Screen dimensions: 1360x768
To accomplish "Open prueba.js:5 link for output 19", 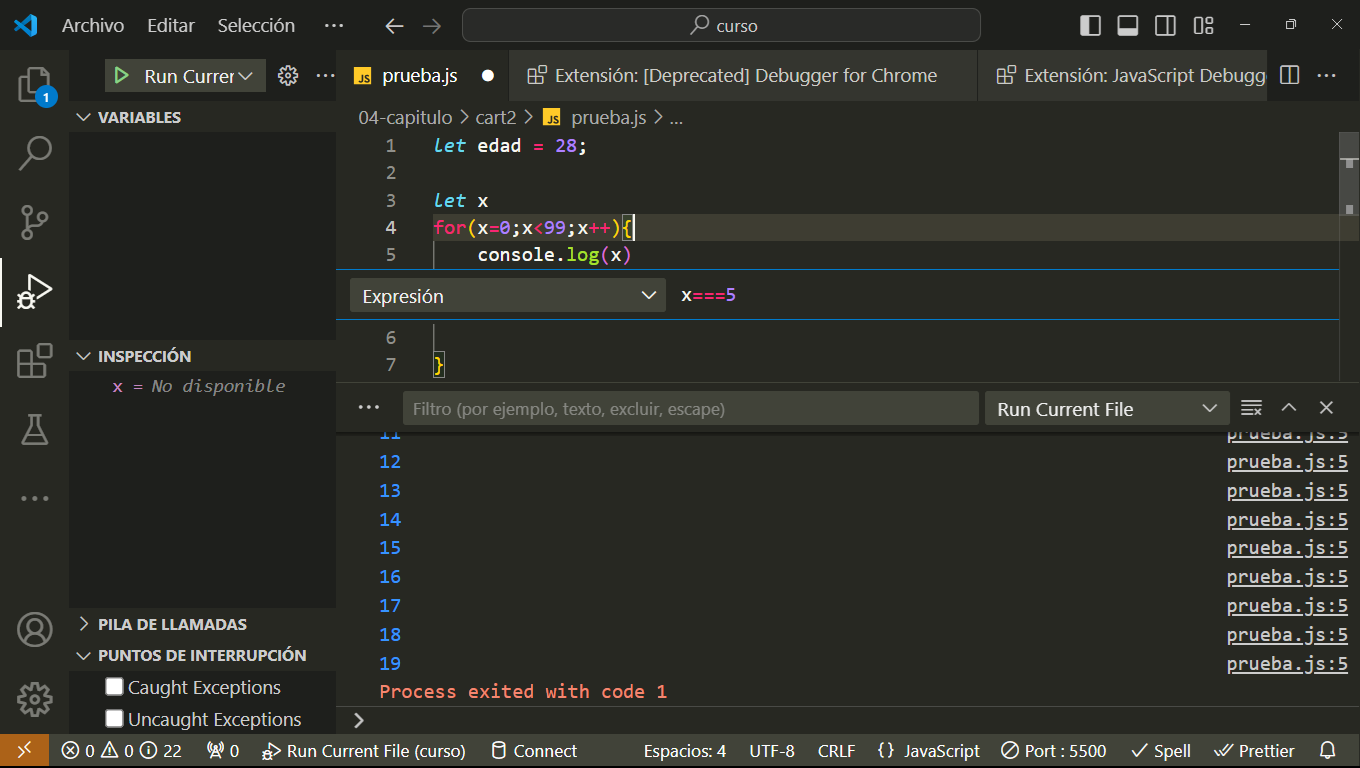I will [x=1287, y=664].
